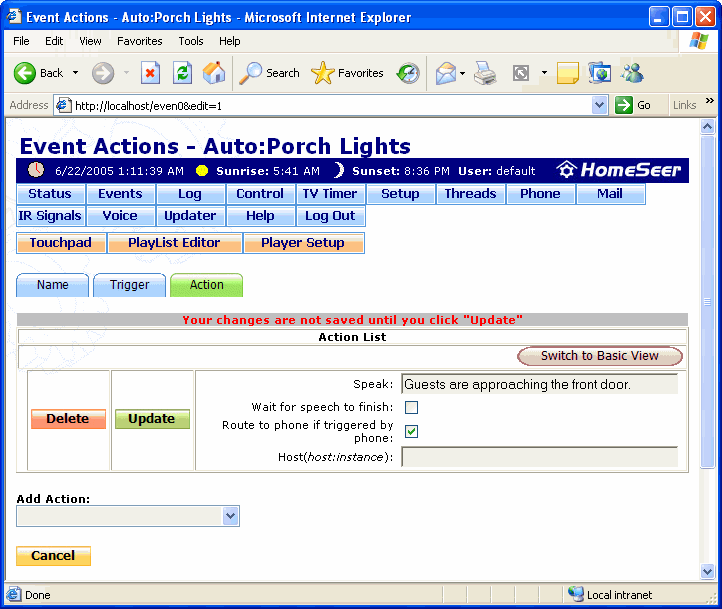
Task: Print page using printer icon
Action: coord(485,73)
